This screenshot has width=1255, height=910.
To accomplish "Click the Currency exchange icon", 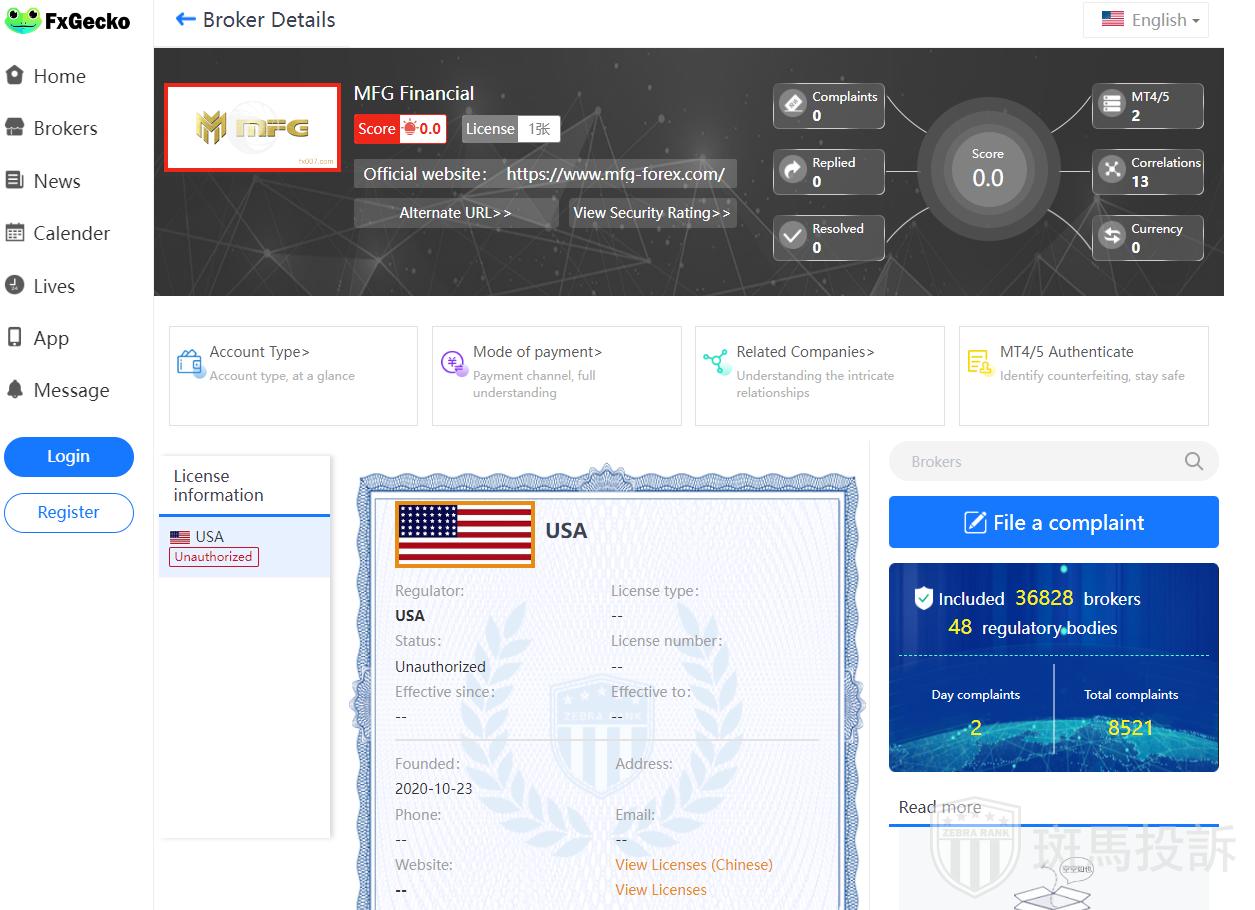I will (1112, 237).
